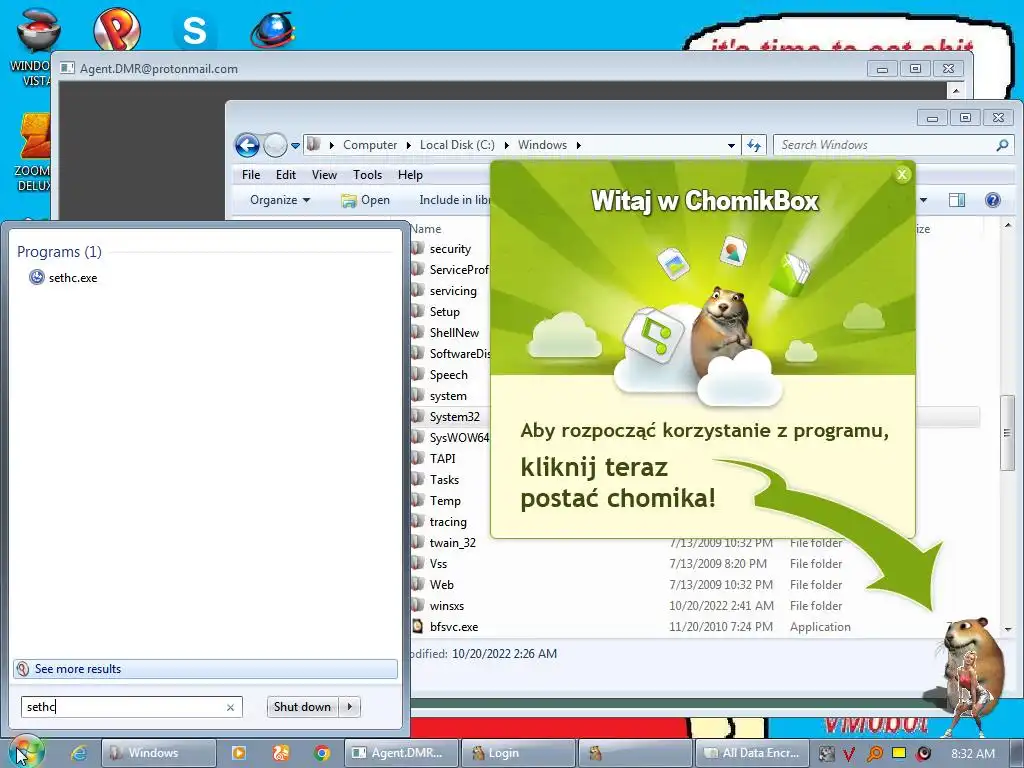Clear the Start menu search text
Image resolution: width=1024 pixels, height=768 pixels.
point(230,707)
